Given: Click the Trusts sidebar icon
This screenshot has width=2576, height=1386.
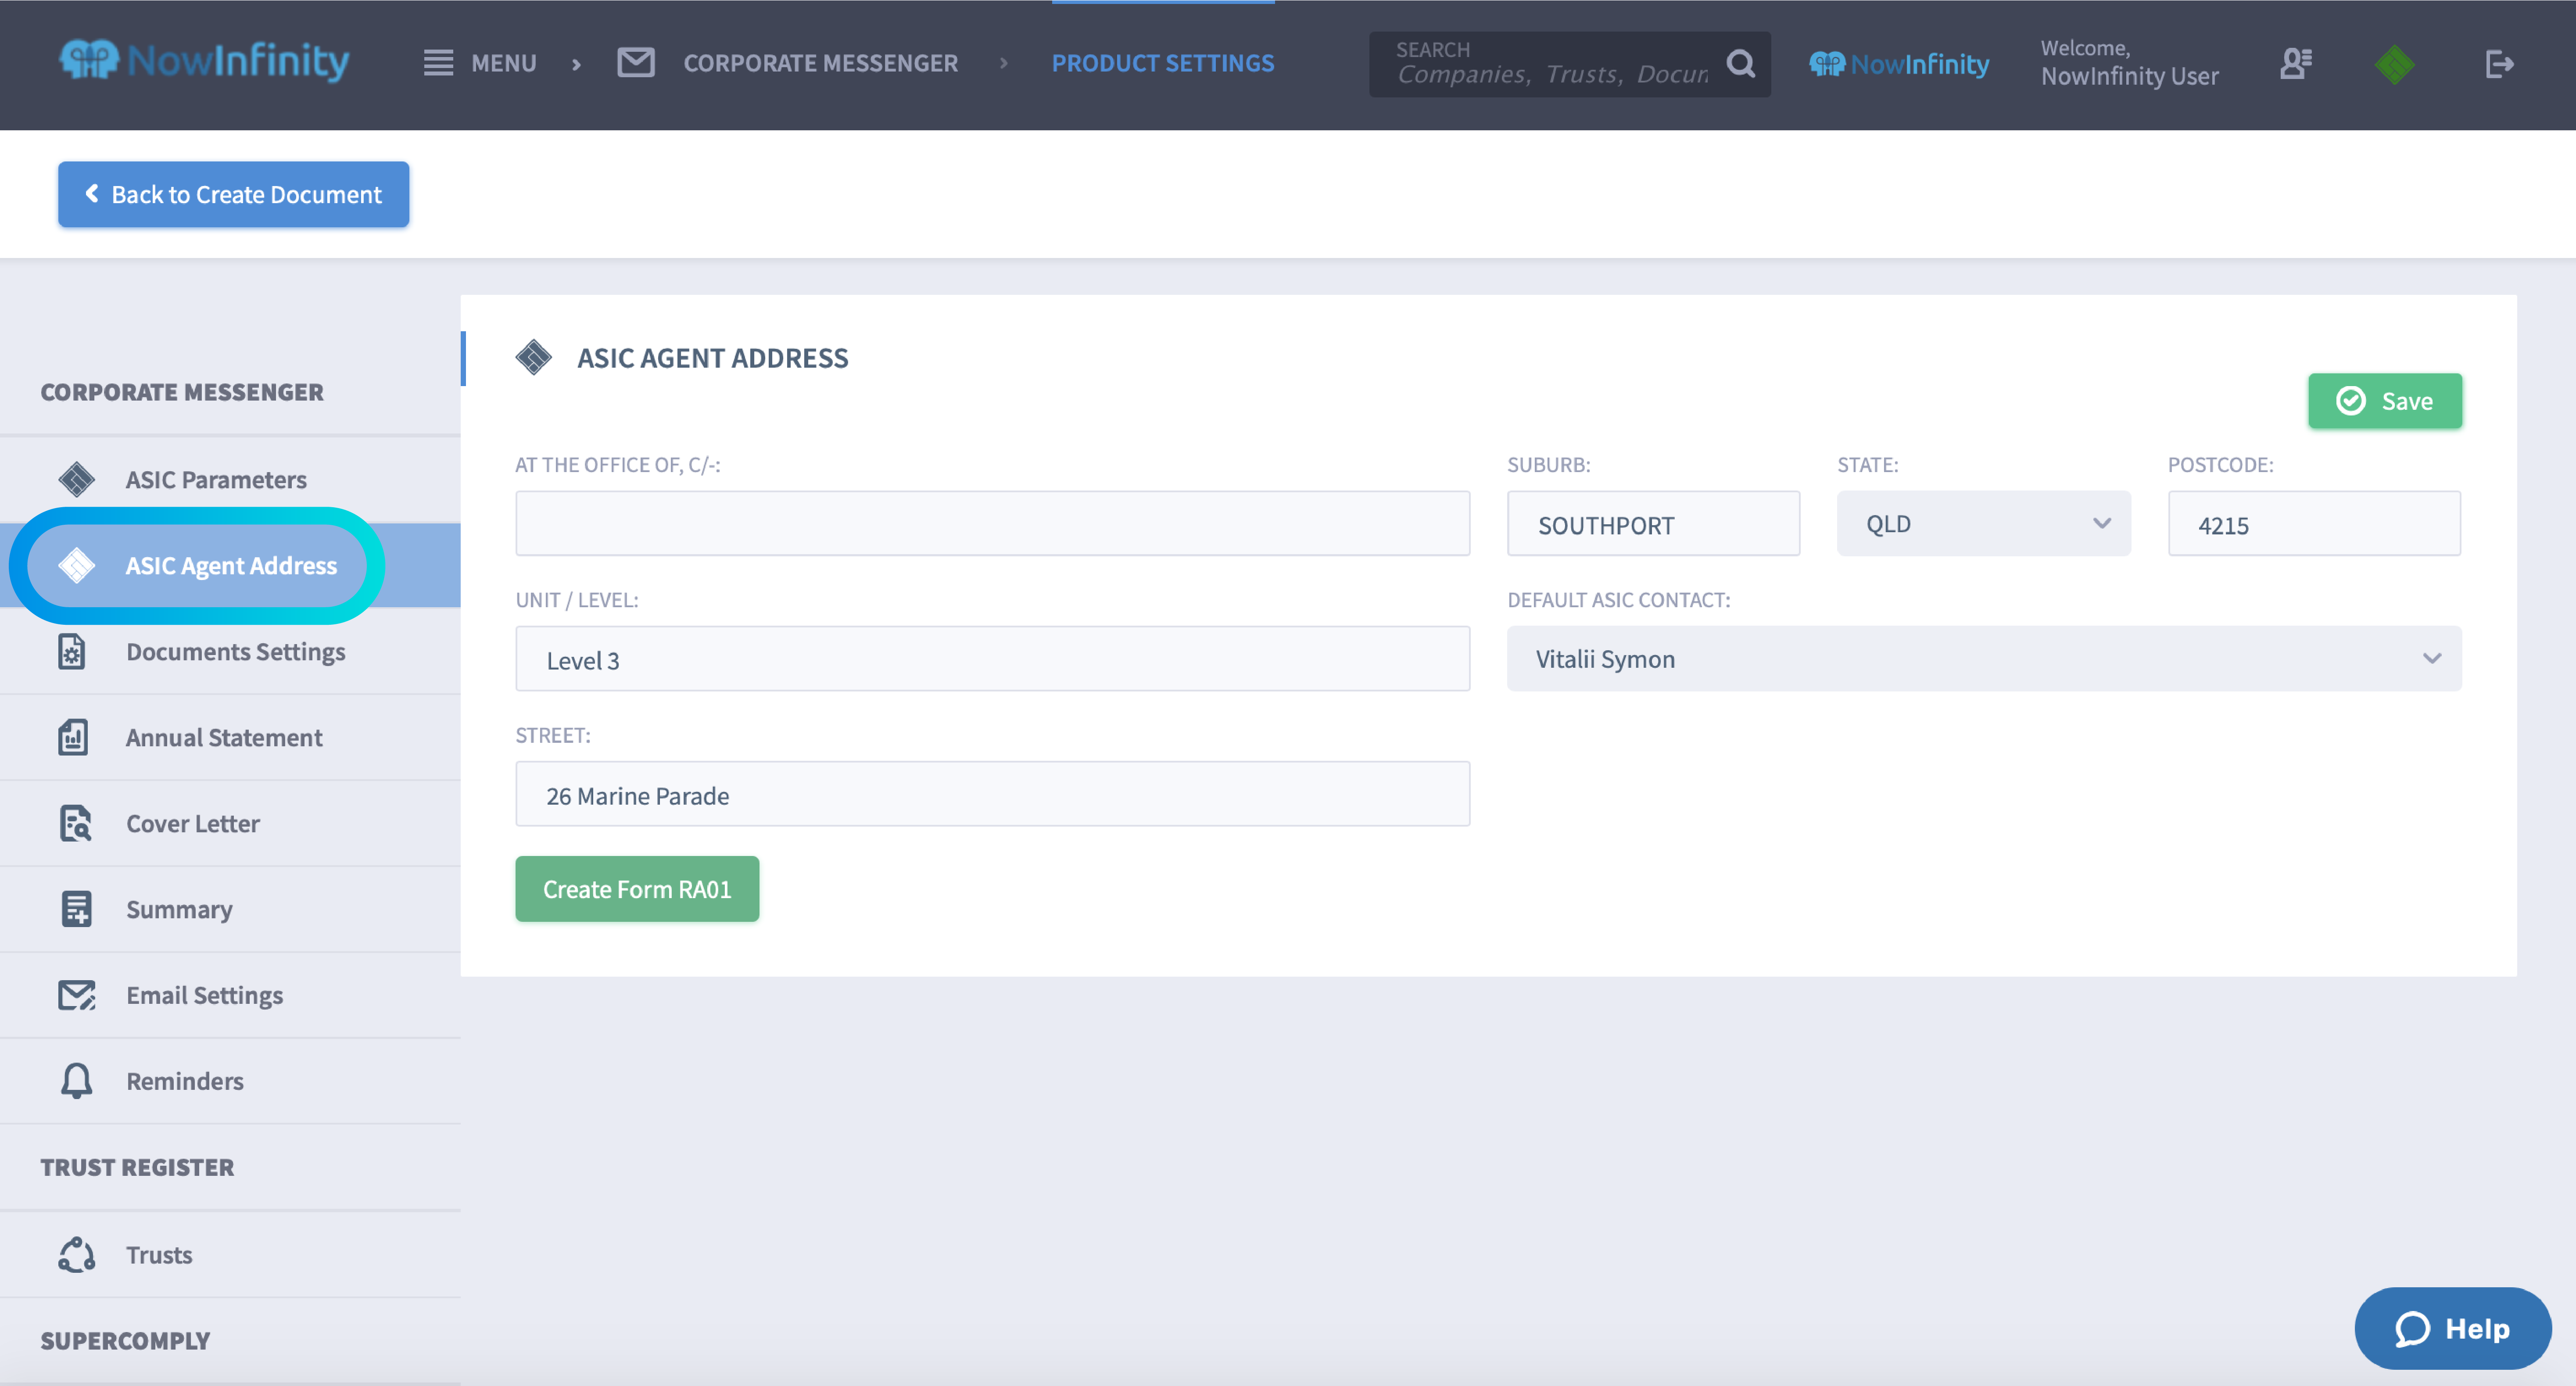Looking at the screenshot, I should [76, 1255].
